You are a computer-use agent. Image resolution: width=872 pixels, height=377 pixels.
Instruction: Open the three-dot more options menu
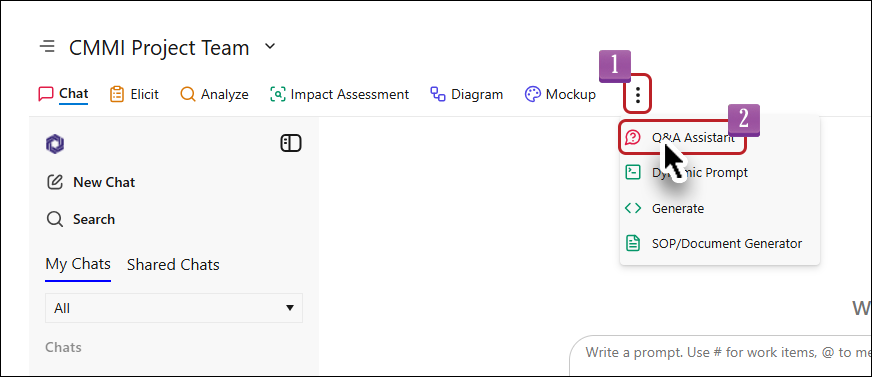tap(638, 95)
